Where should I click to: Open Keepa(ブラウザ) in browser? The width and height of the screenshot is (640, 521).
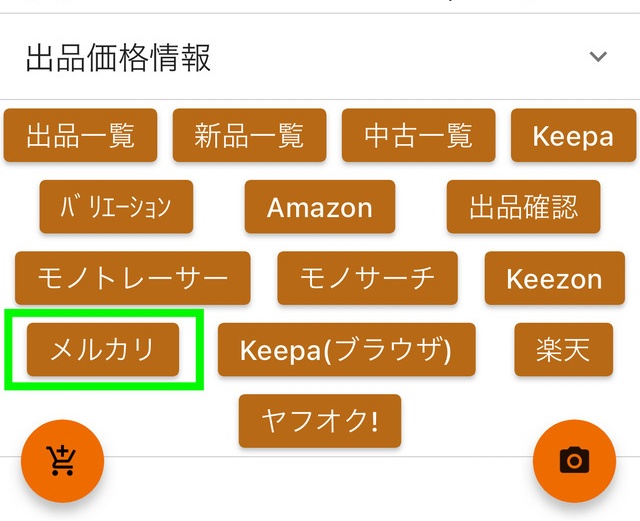[346, 350]
